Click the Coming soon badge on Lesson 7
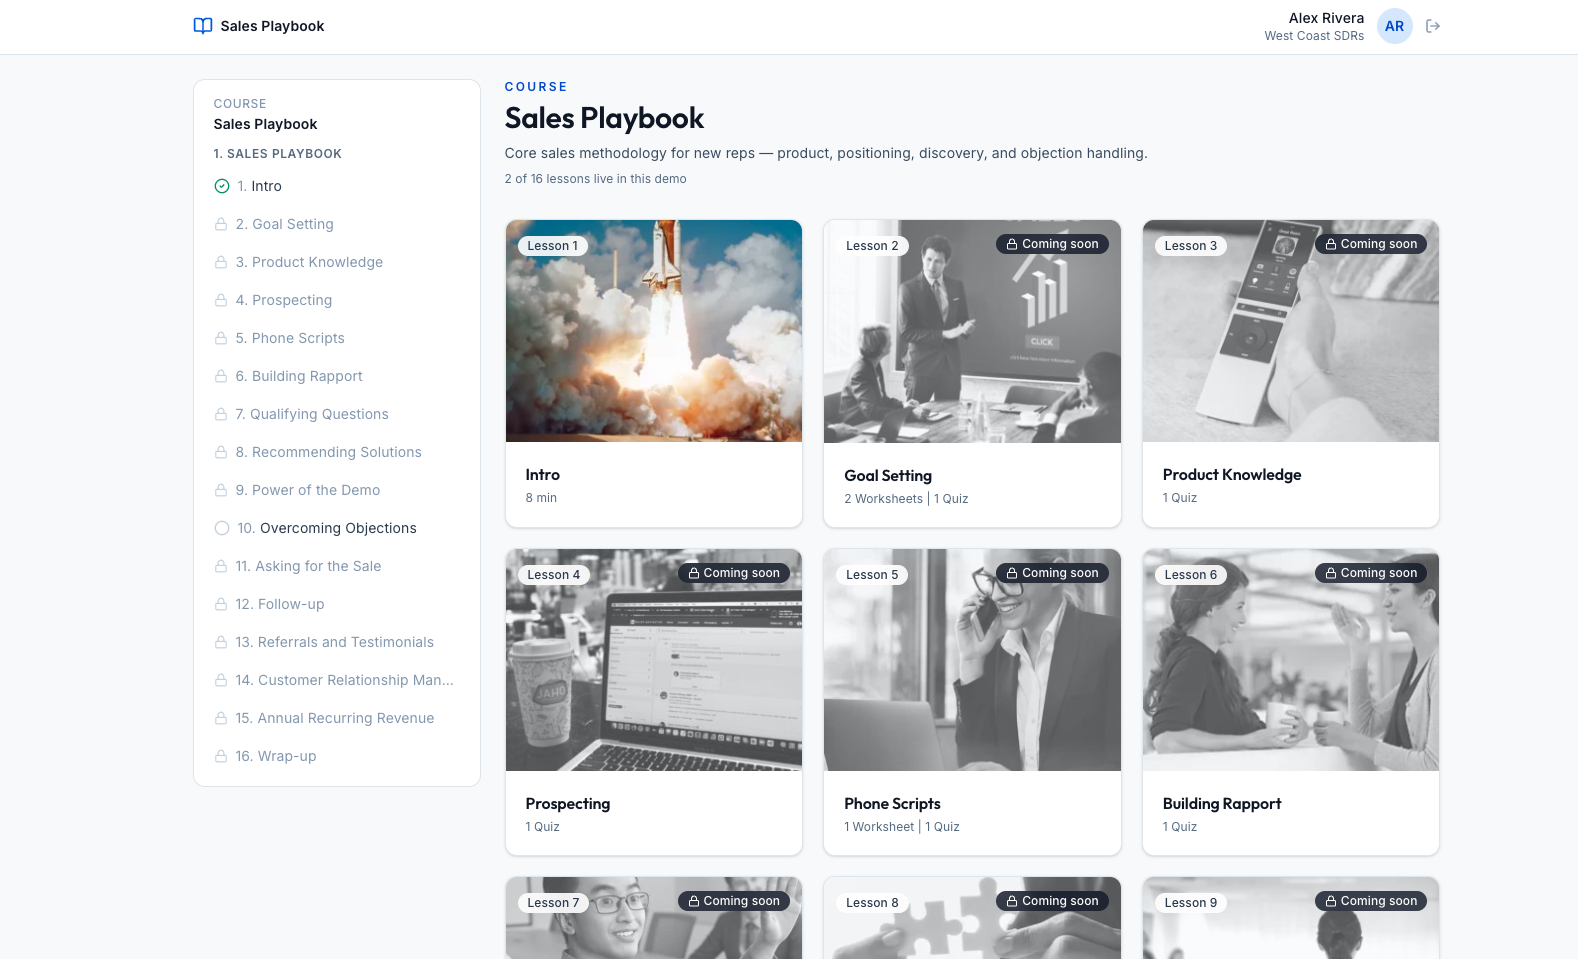The image size is (1578, 959). point(734,901)
